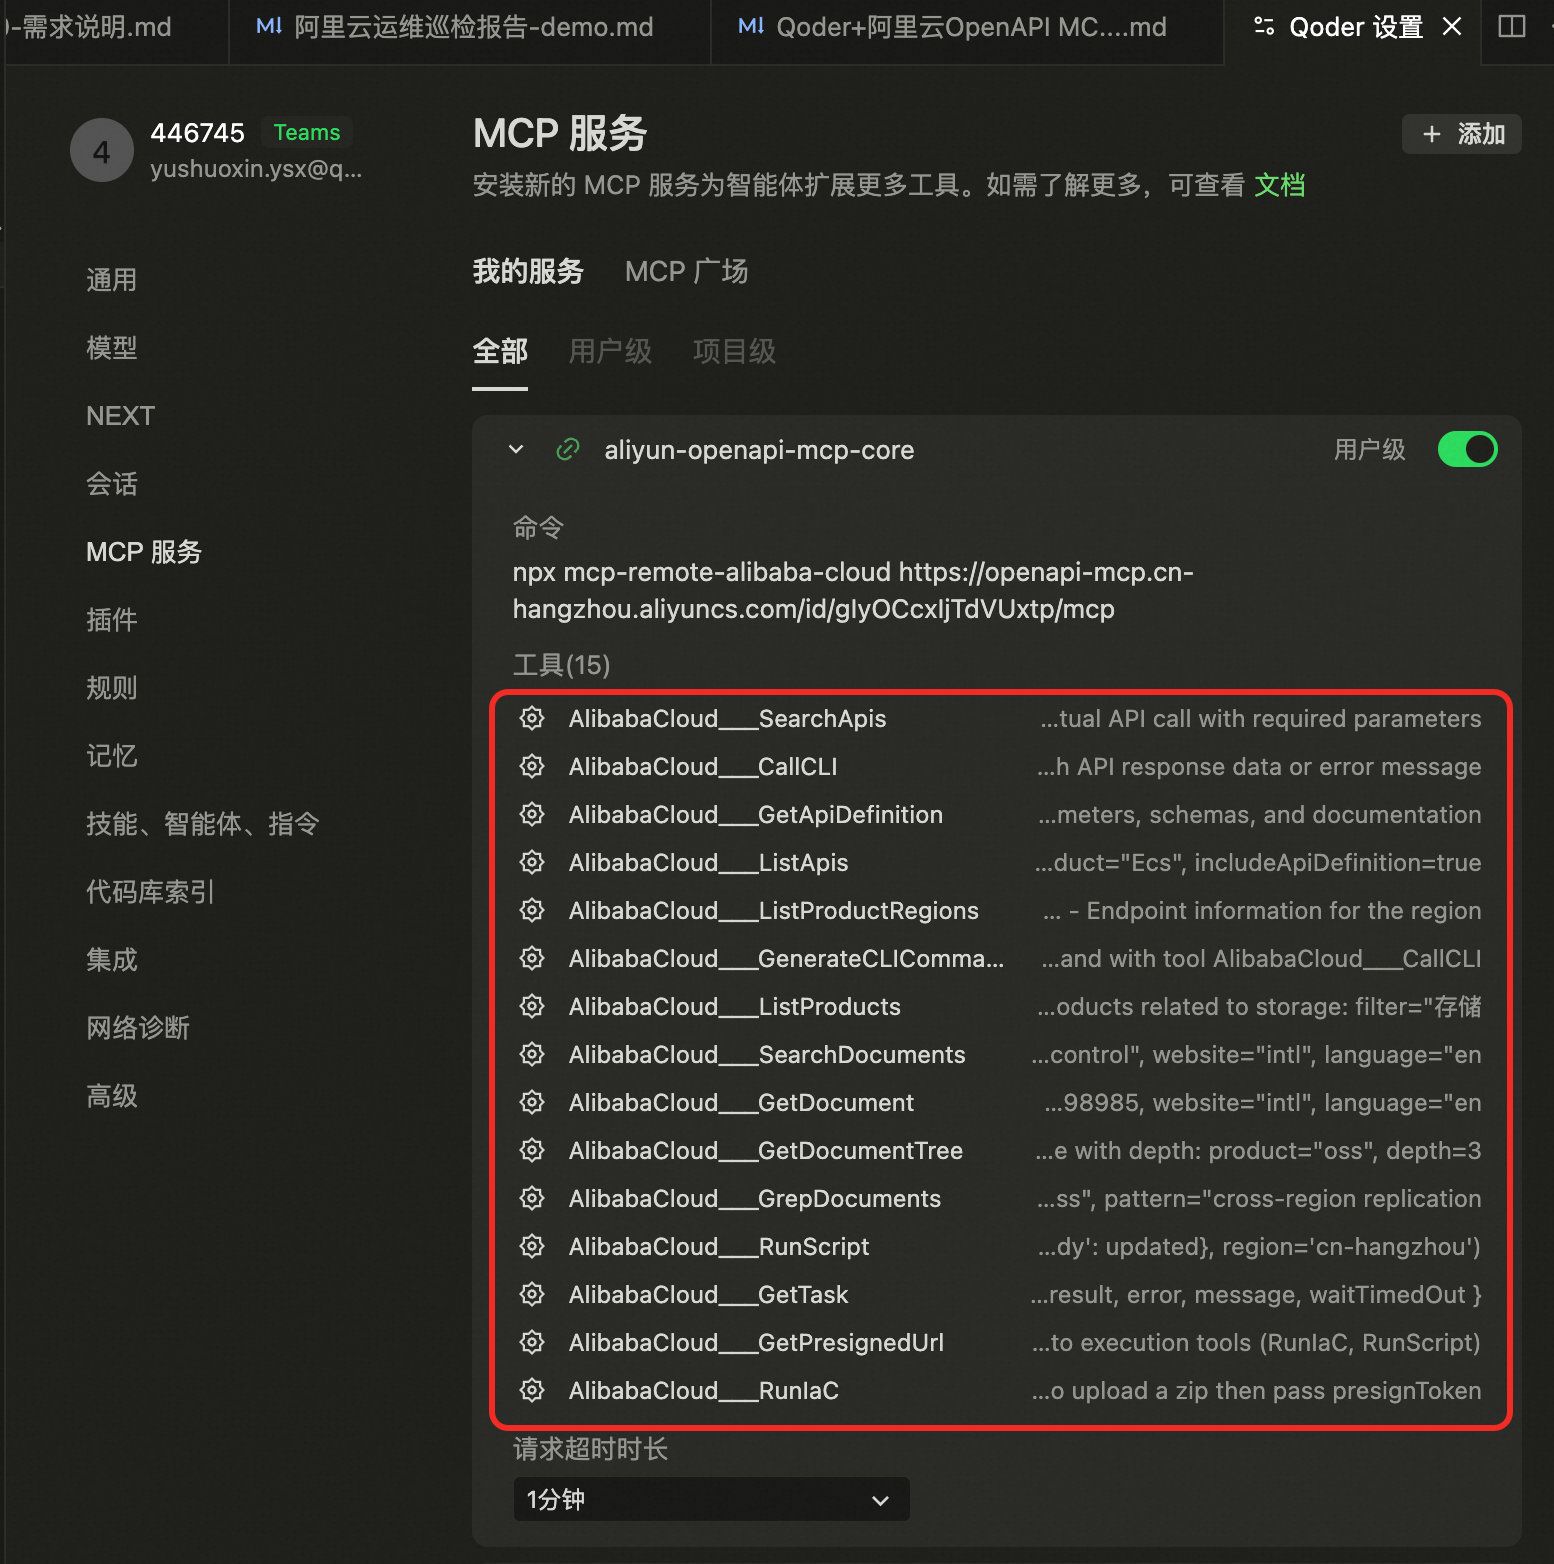The height and width of the screenshot is (1564, 1554).
Task: Click the gear icon beside AlibabaCloud___RunIaC
Action: pos(532,1390)
